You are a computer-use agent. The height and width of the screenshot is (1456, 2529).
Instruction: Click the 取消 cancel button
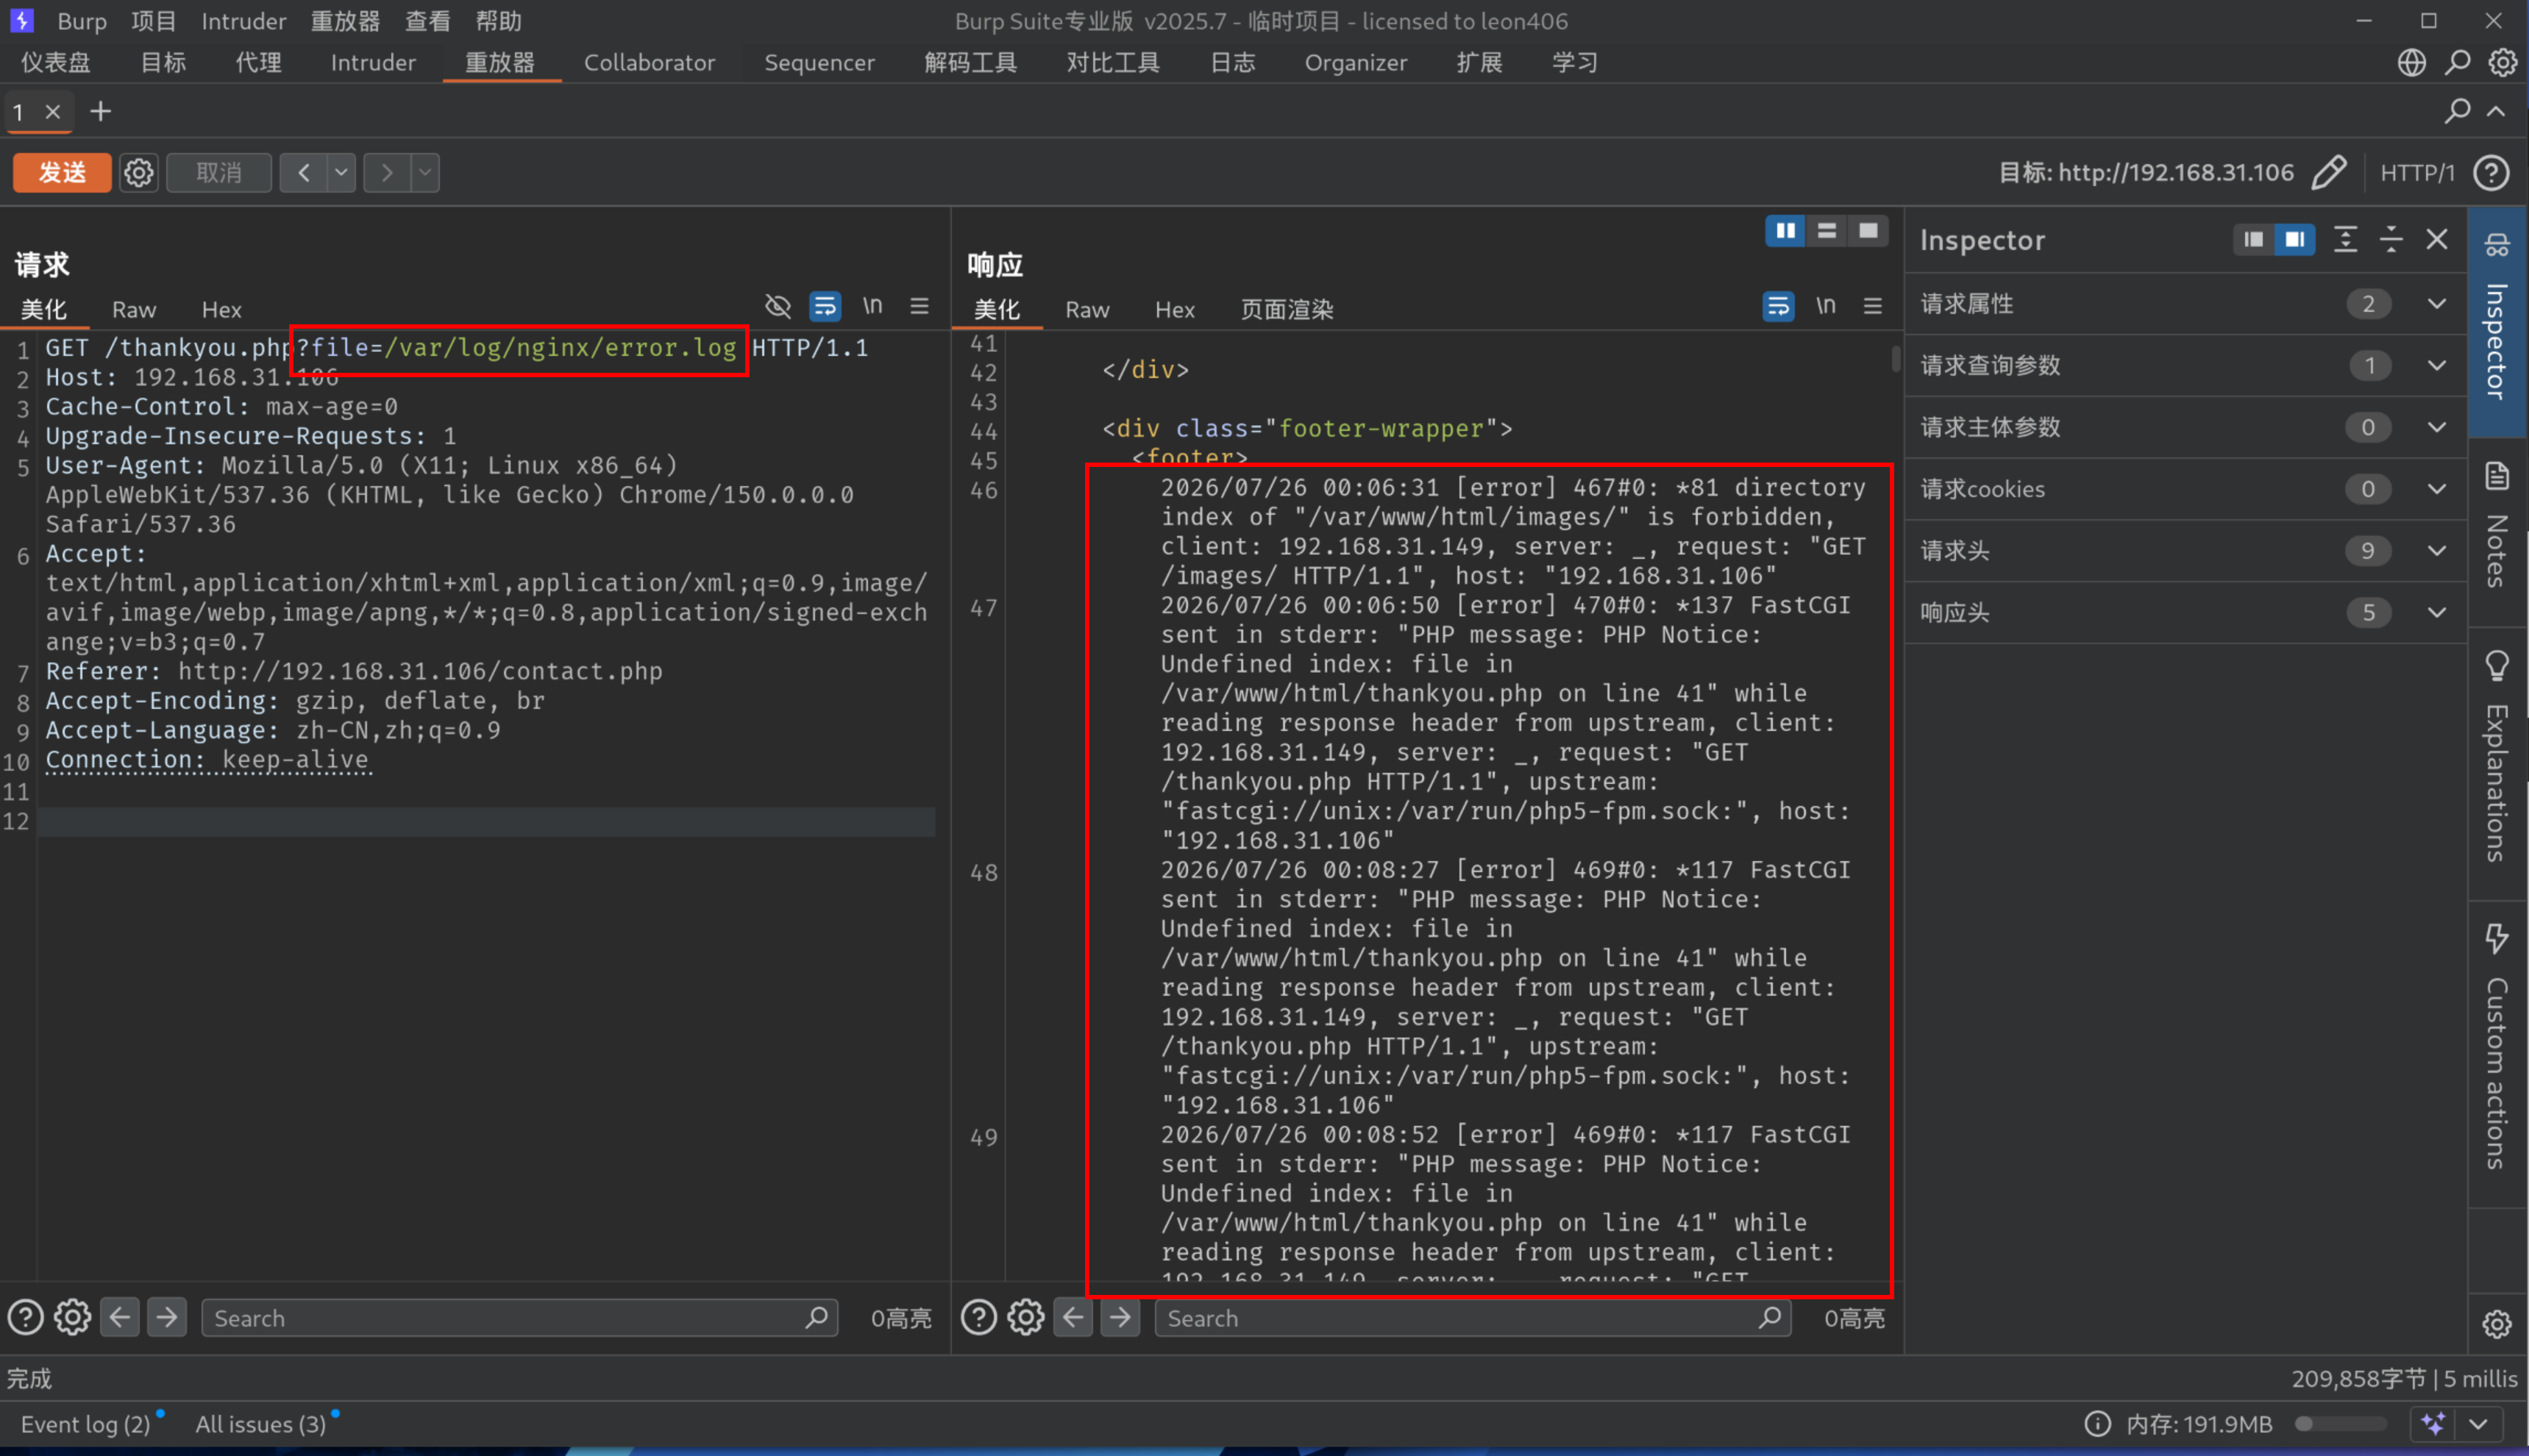coord(219,173)
